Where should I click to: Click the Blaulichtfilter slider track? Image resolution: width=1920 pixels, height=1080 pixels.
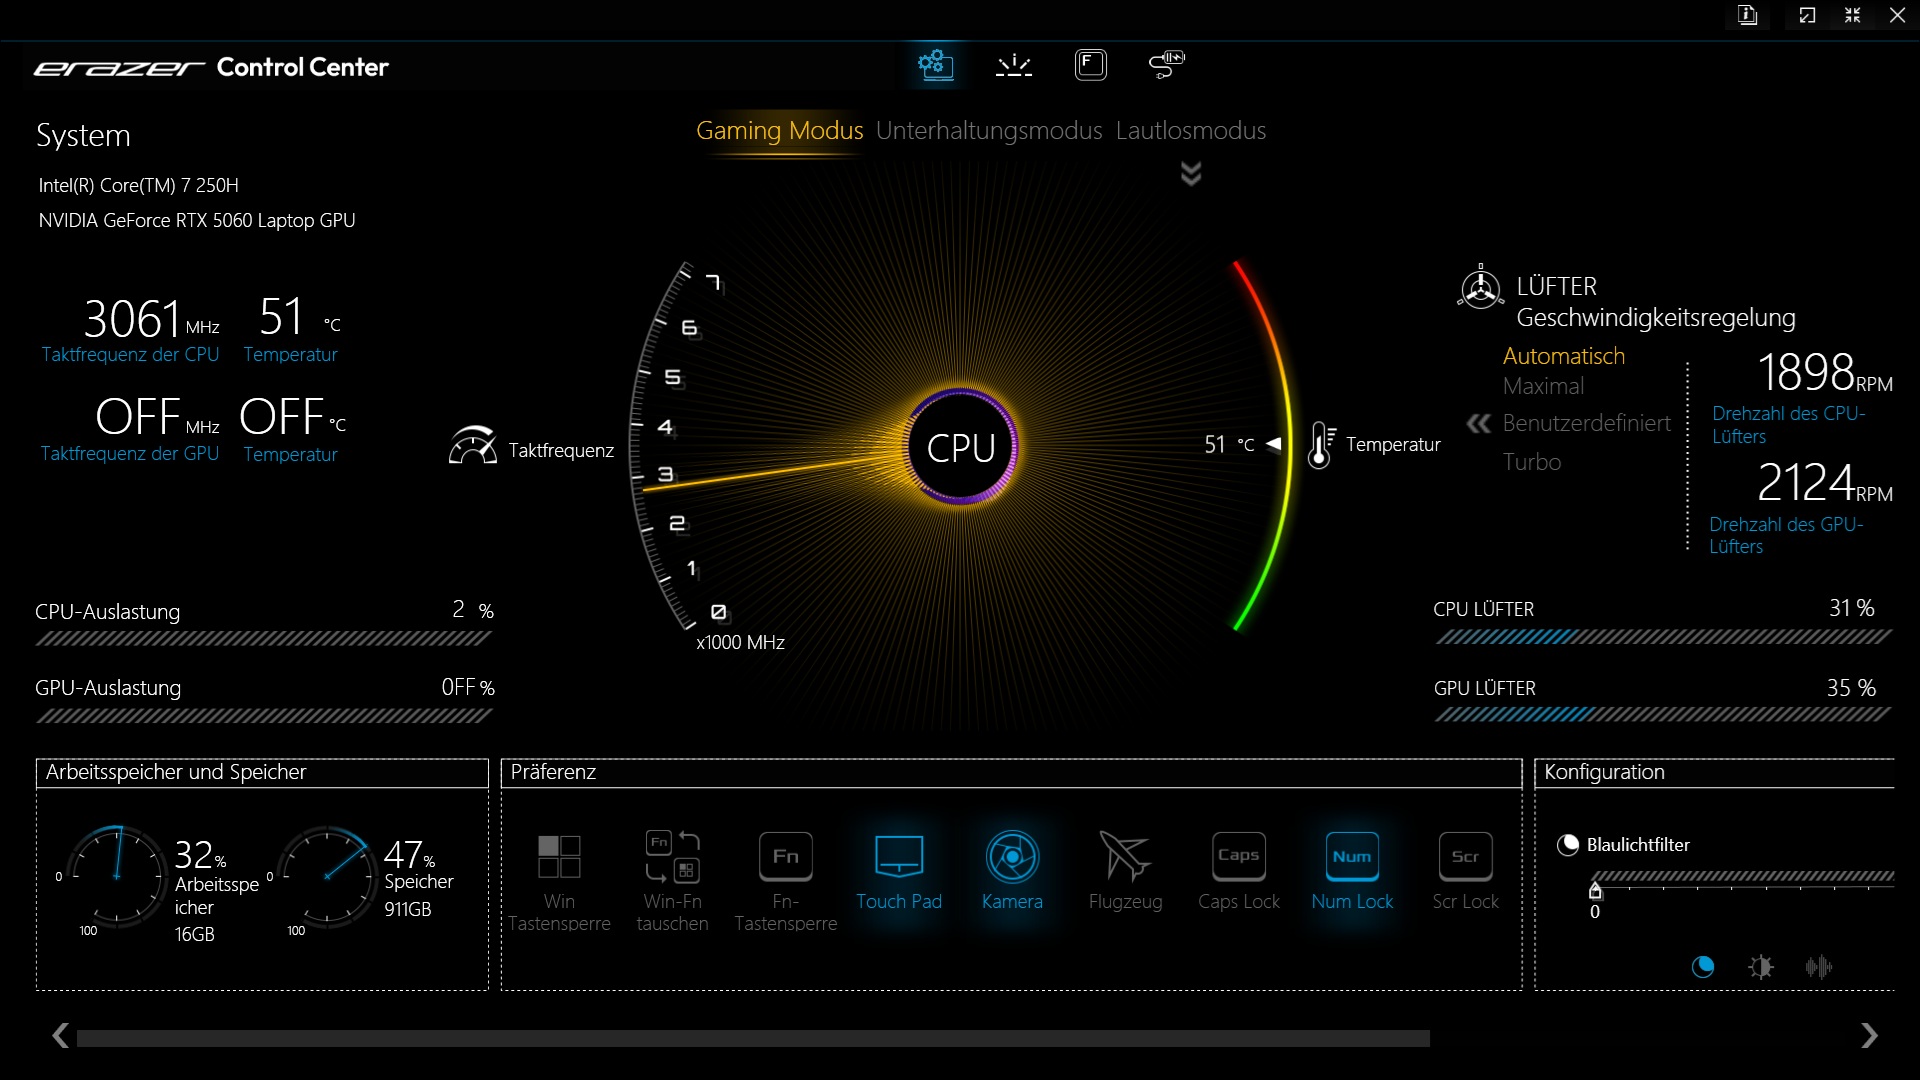coord(1740,877)
